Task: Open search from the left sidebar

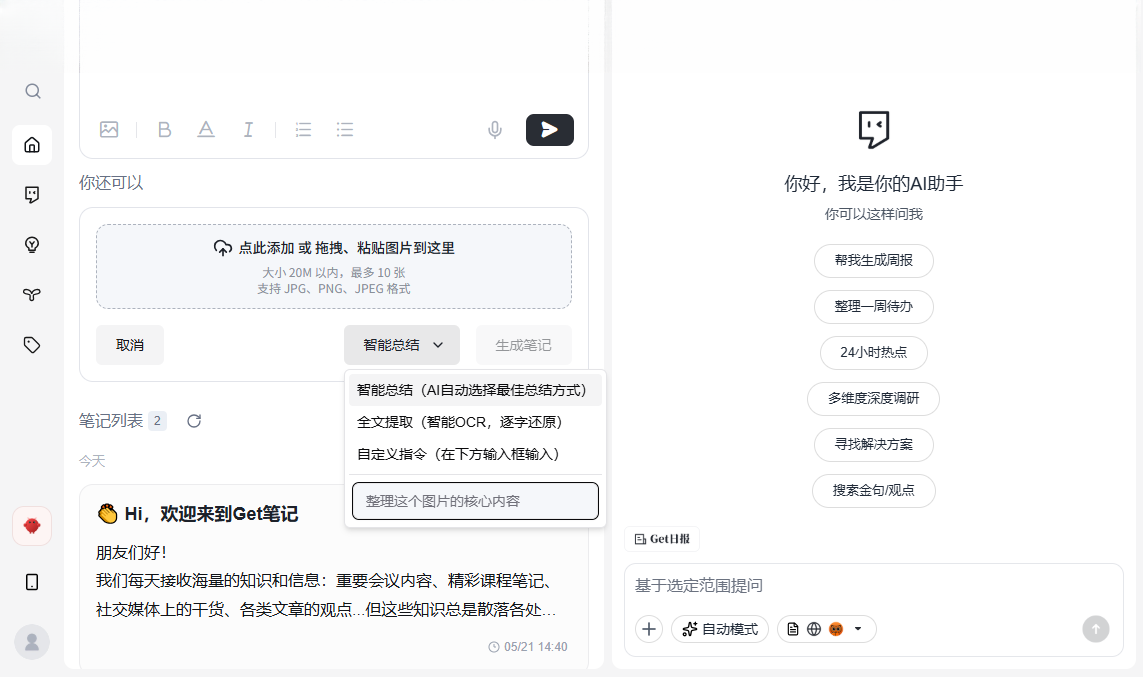Action: coord(32,91)
